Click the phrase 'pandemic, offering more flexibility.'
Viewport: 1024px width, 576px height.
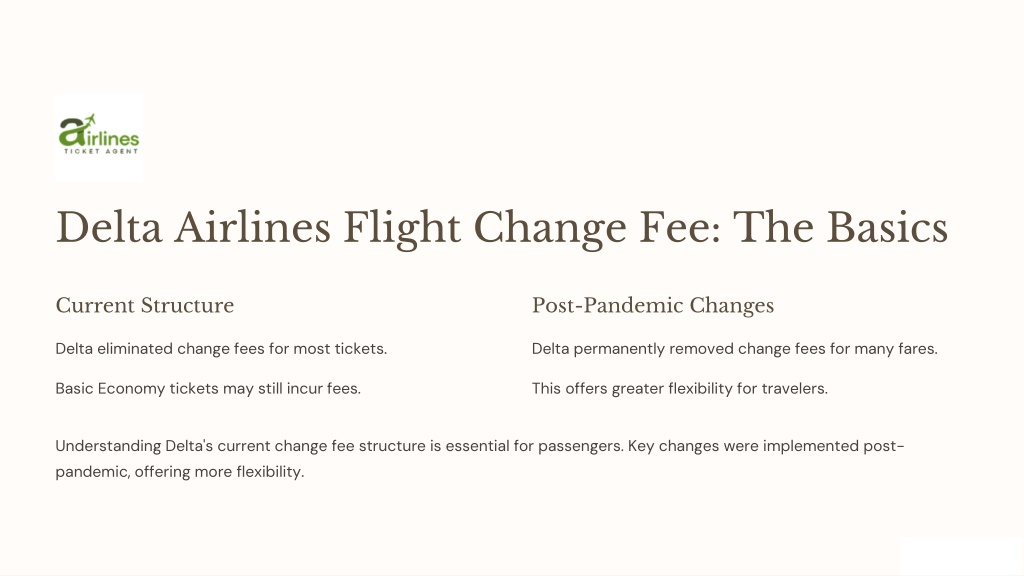(x=180, y=472)
